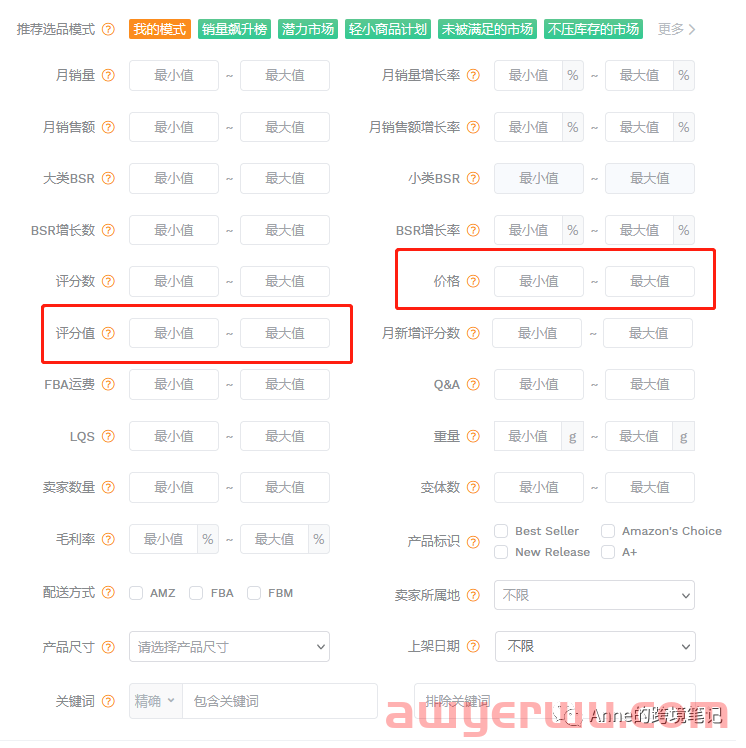
Task: Click 包含关键词 input field
Action: click(280, 701)
